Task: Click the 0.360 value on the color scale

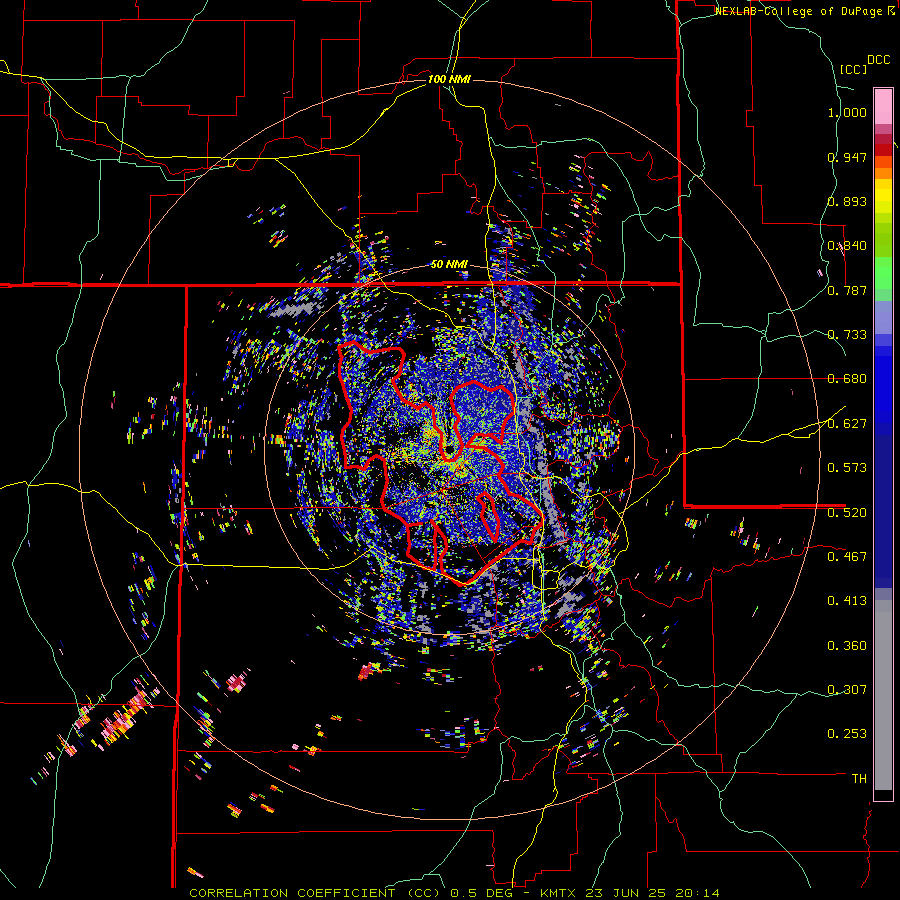Action: click(x=847, y=646)
